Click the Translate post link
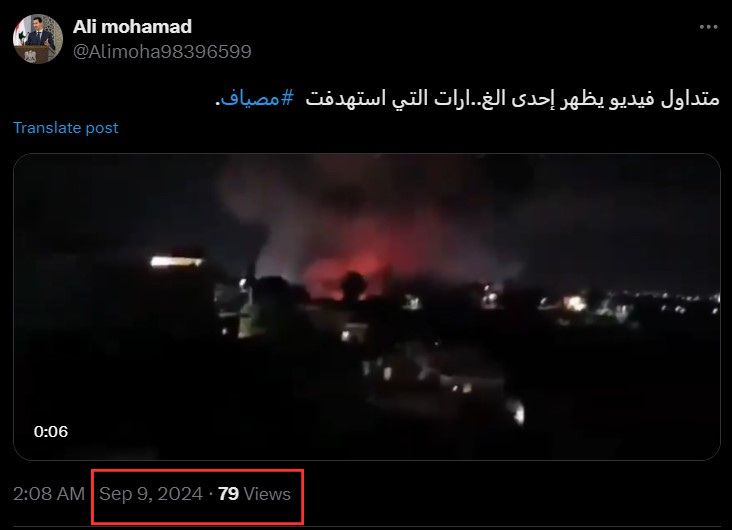This screenshot has height=530, width=732. pyautogui.click(x=66, y=127)
